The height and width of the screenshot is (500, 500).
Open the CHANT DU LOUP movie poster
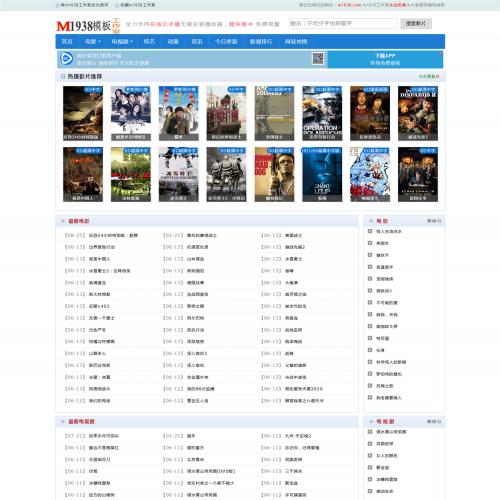point(322,174)
